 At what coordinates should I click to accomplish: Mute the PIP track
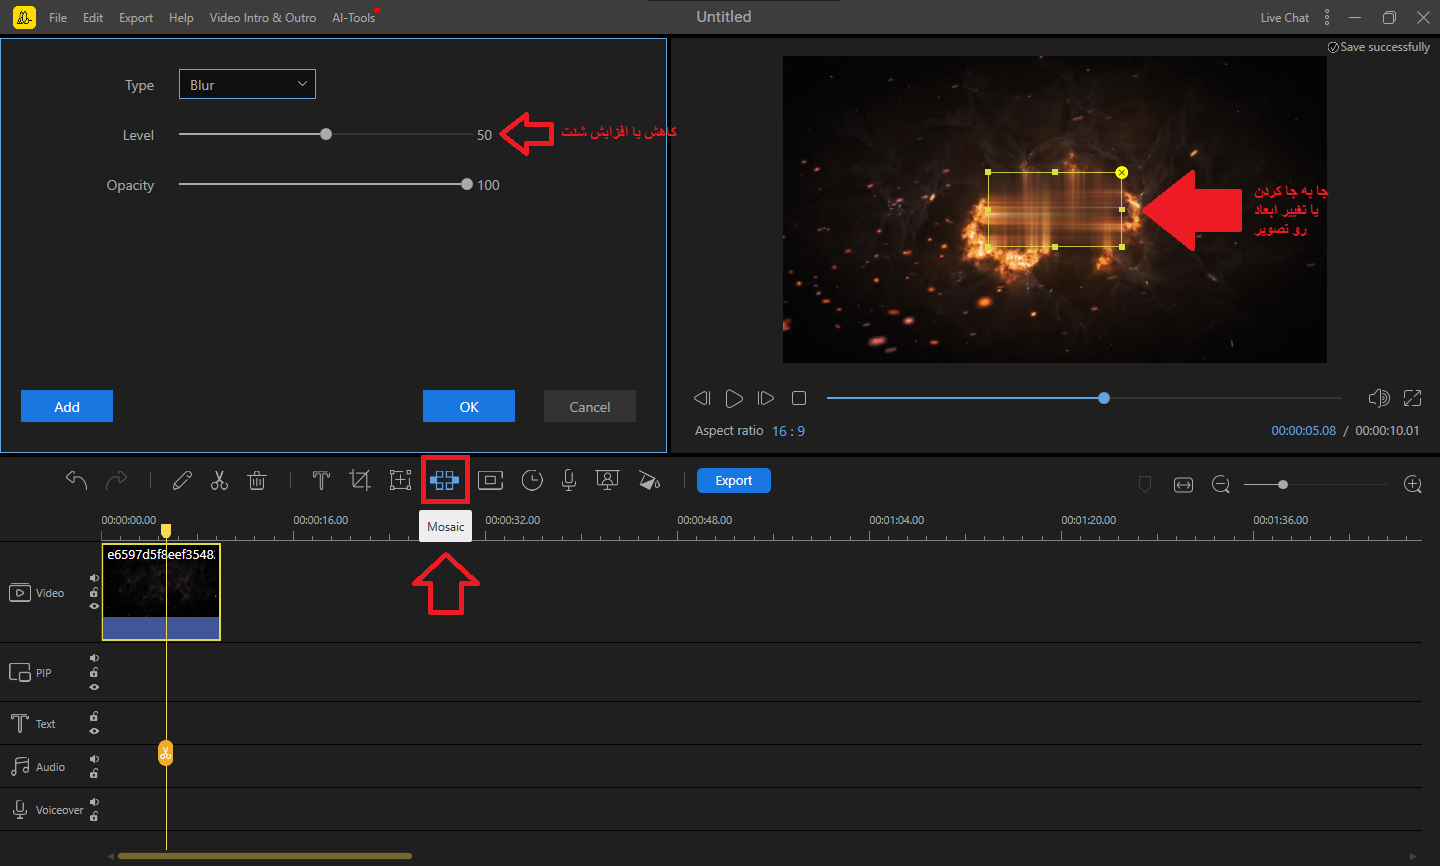point(94,658)
